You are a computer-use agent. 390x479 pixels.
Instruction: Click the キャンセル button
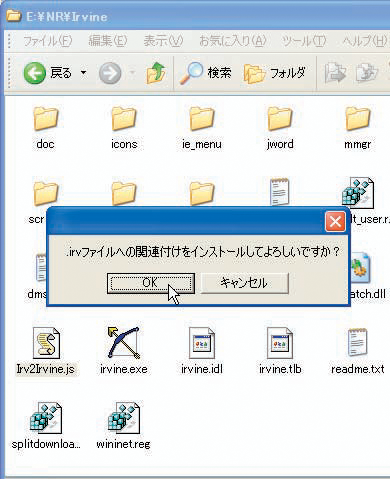point(244,283)
